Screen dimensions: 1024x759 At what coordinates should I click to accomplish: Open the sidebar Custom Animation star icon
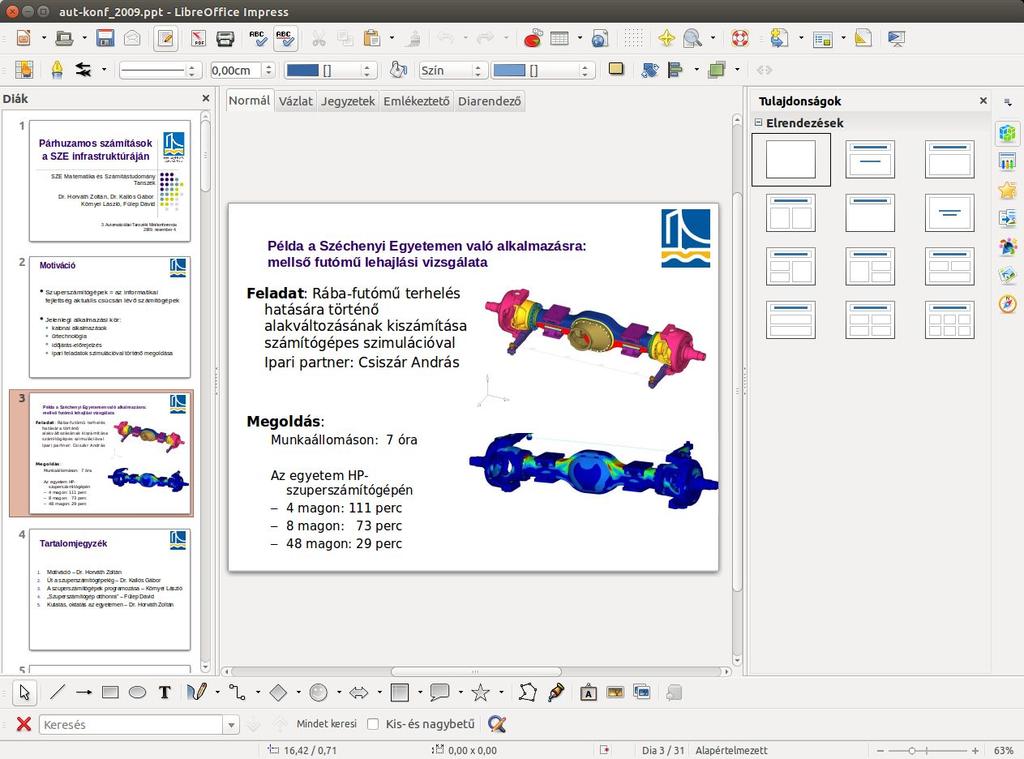click(x=1008, y=190)
